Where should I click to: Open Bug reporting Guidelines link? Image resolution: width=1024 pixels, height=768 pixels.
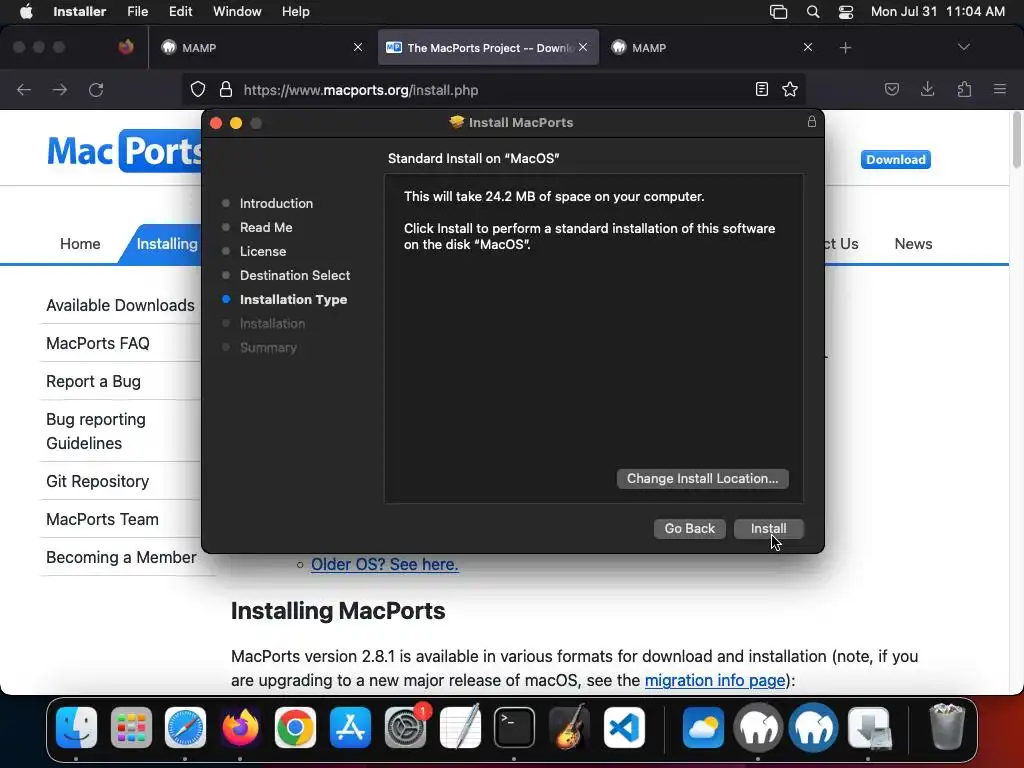click(x=96, y=431)
